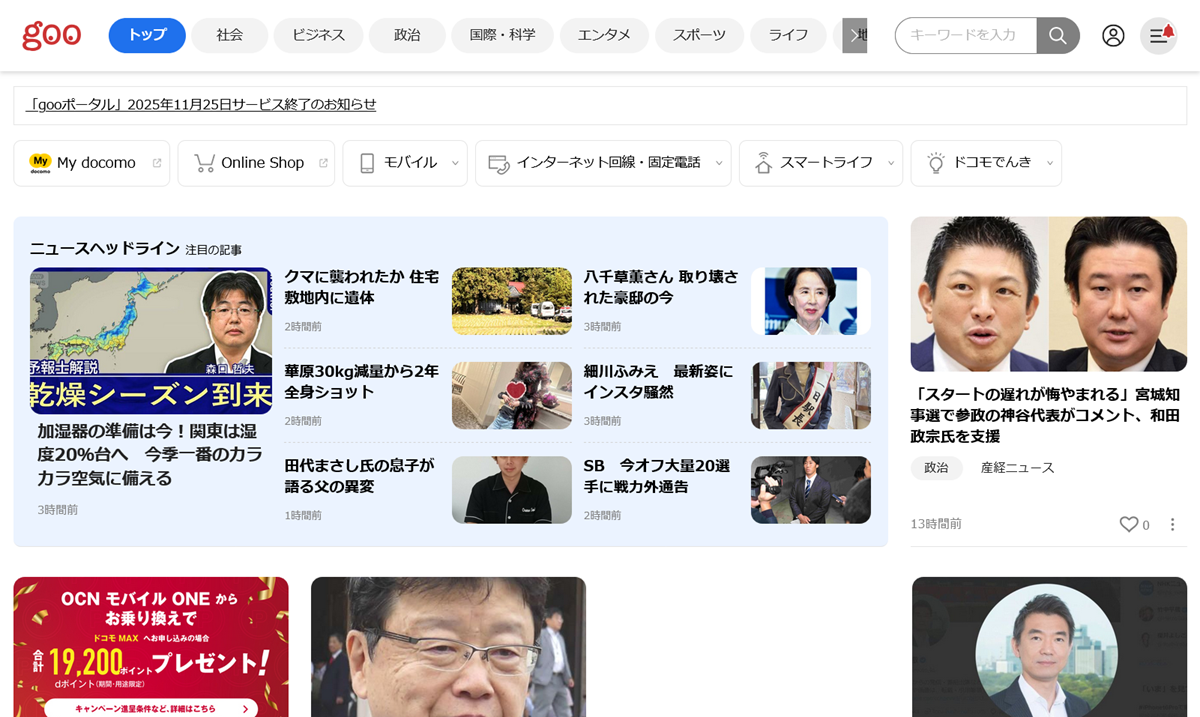Open the 細川ふみえ headline
Viewport: 1200px width, 717px height.
658,382
